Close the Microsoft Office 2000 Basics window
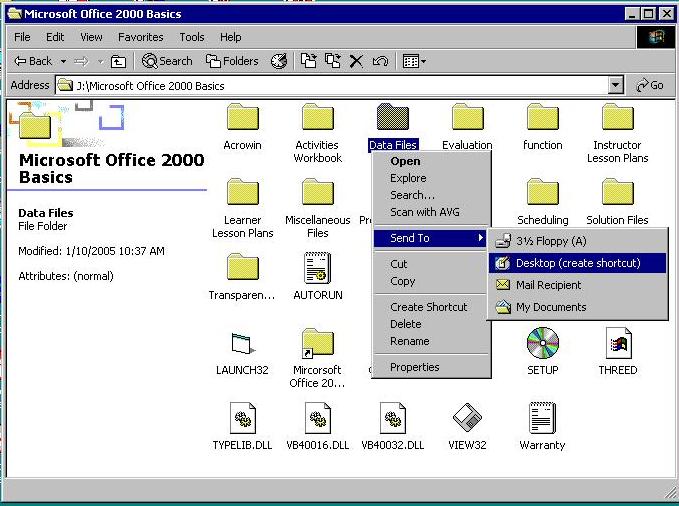The height and width of the screenshot is (506, 679). 666,14
